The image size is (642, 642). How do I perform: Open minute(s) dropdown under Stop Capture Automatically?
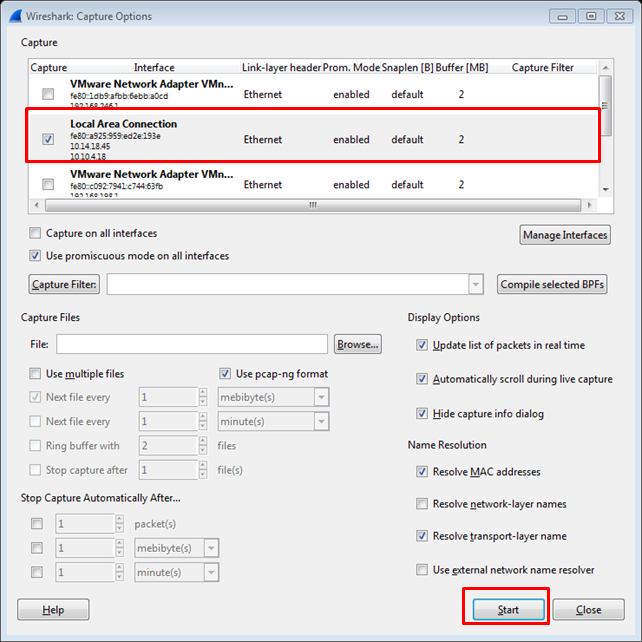click(211, 572)
